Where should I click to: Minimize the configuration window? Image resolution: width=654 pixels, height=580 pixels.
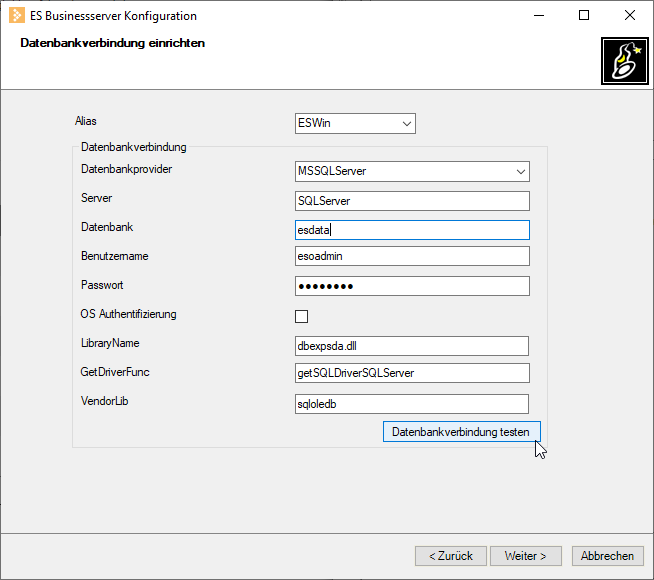pos(539,15)
